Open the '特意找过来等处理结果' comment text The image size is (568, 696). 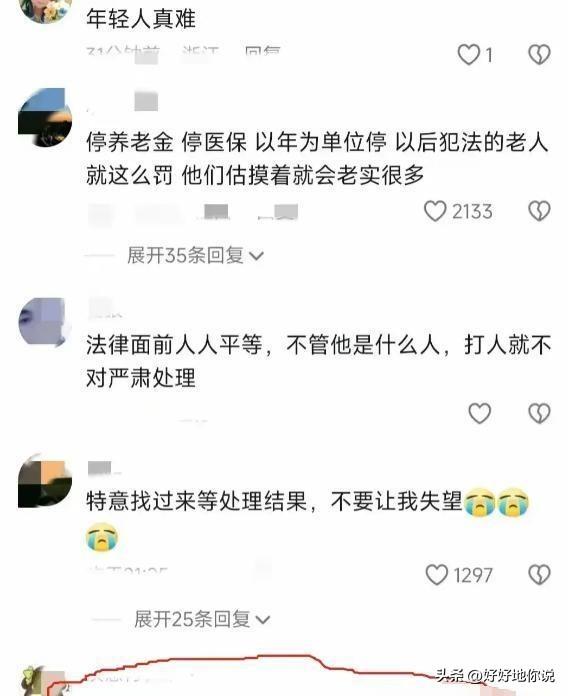coord(308,518)
